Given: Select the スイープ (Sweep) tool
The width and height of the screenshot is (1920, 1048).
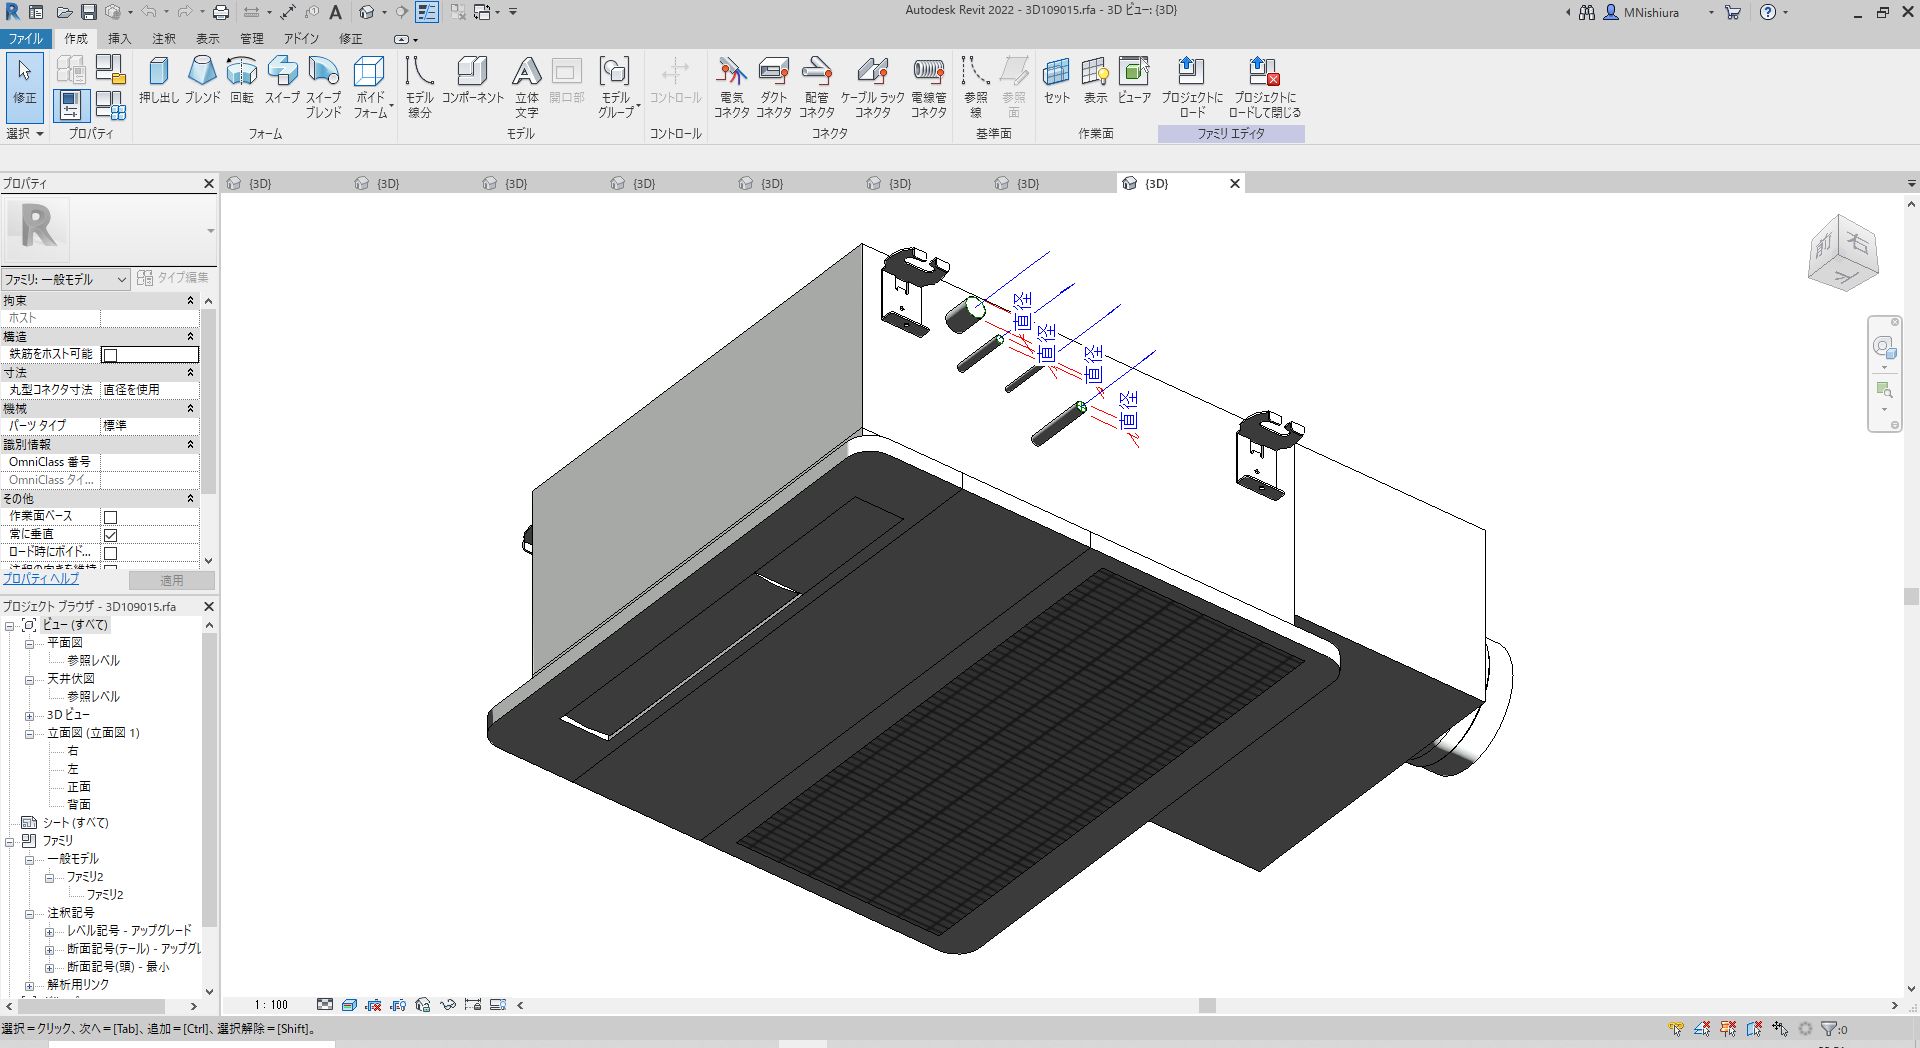Looking at the screenshot, I should pos(282,80).
